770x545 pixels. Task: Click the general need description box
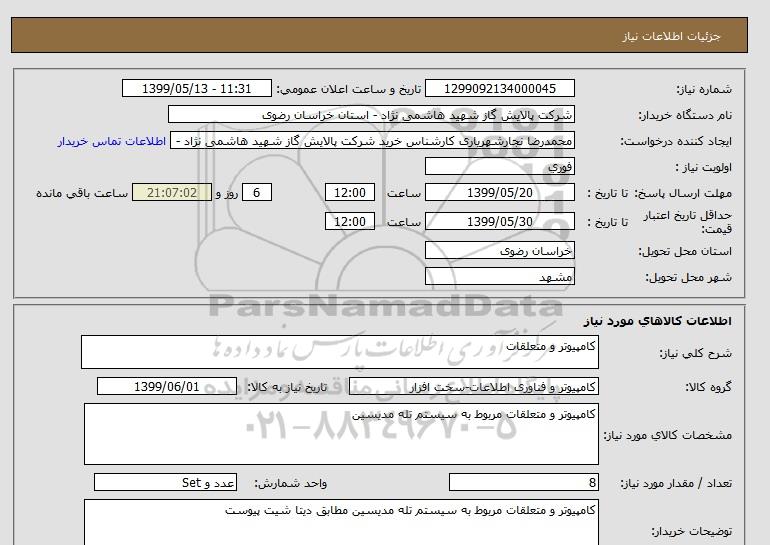click(340, 352)
